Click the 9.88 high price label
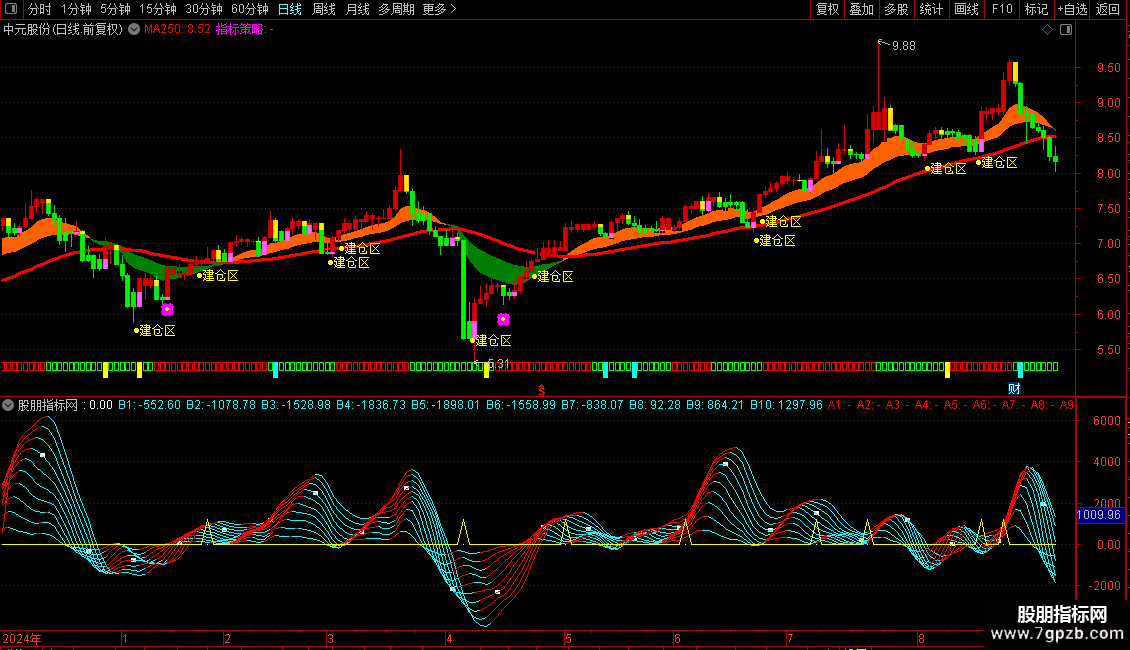 coord(904,46)
